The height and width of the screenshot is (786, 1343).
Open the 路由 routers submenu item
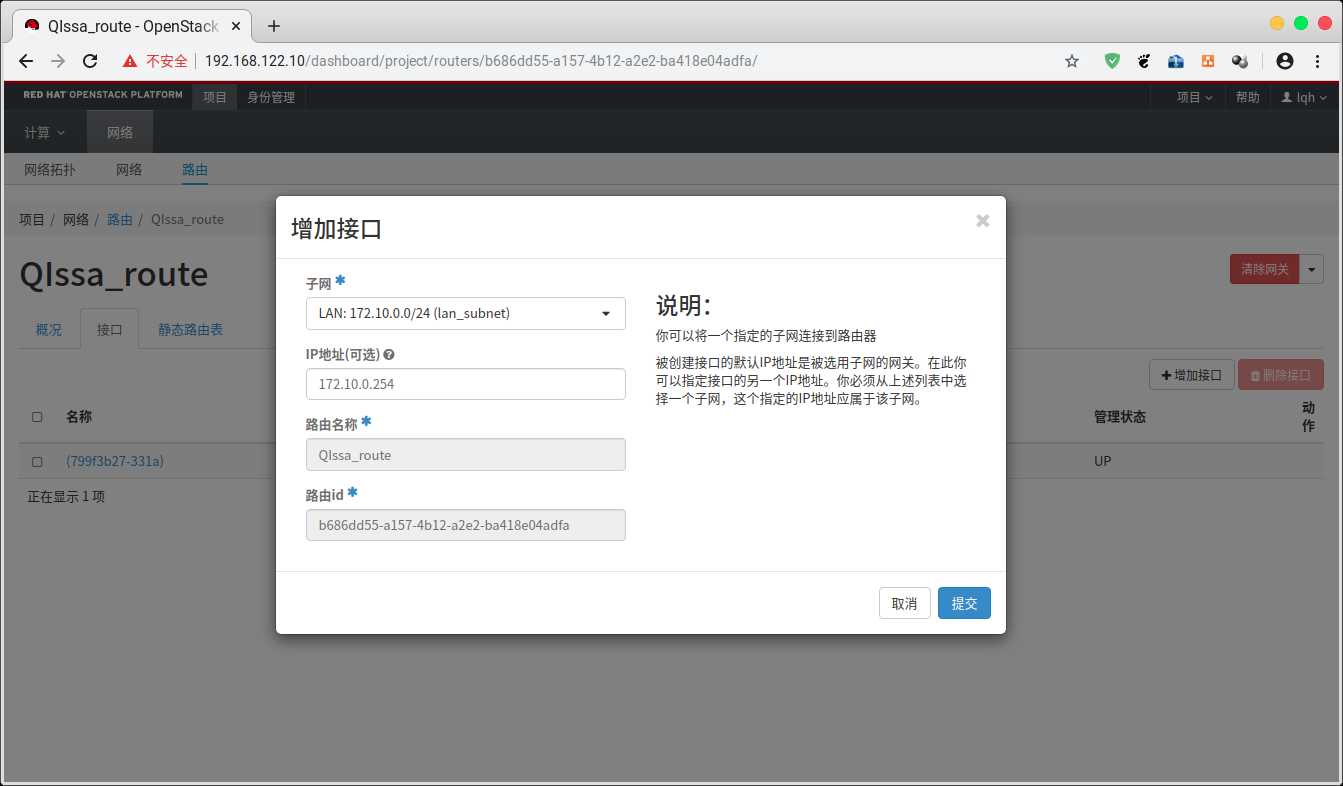pos(195,169)
